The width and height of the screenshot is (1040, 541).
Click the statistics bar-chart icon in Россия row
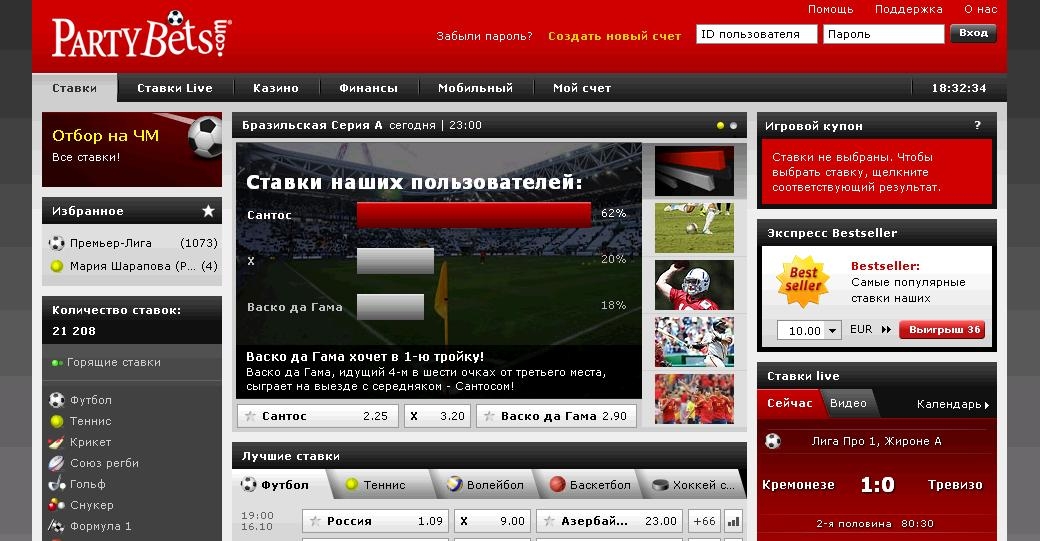click(734, 521)
